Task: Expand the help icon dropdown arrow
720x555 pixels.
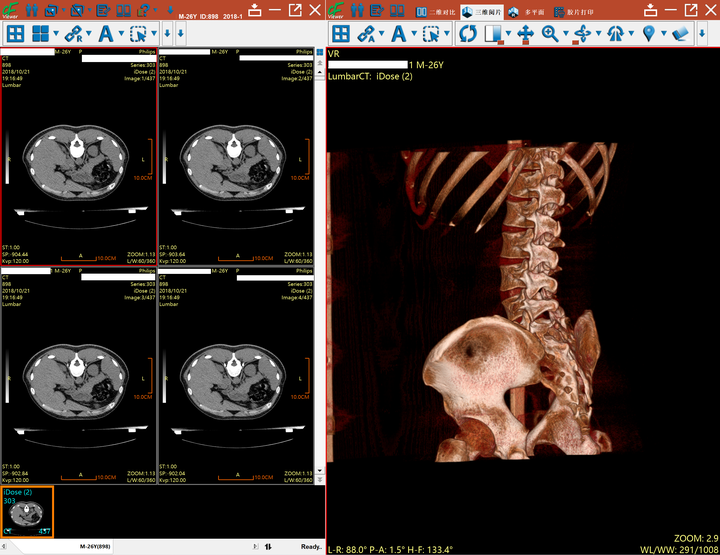Action: click(x=156, y=10)
